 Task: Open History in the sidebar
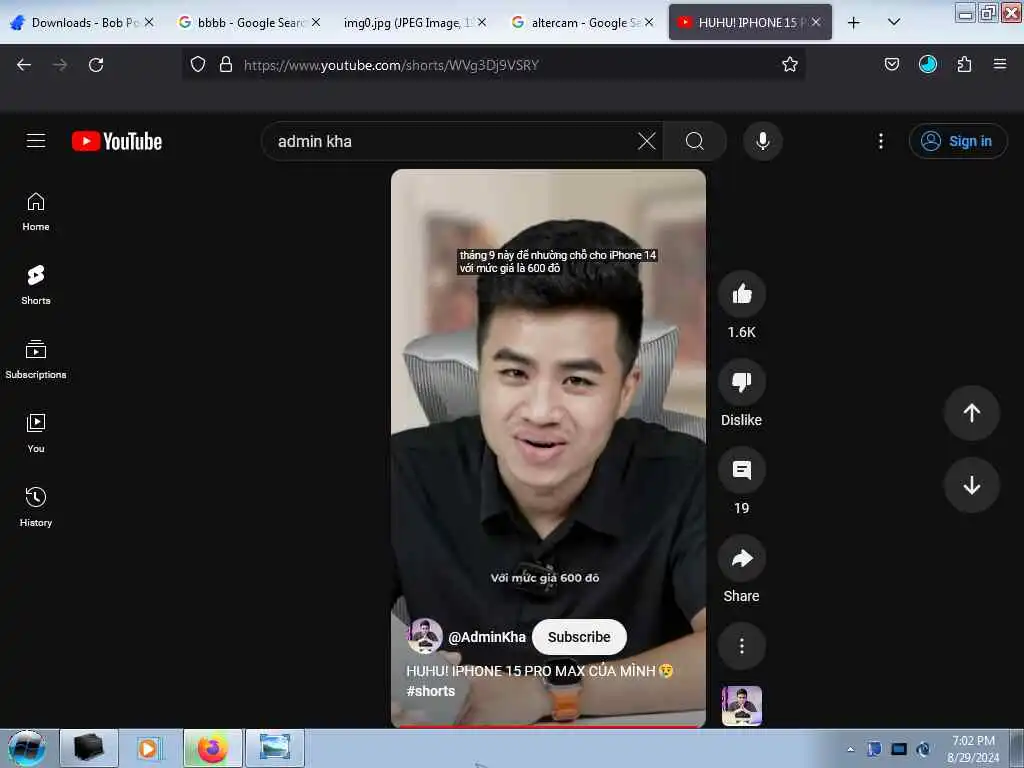[36, 507]
